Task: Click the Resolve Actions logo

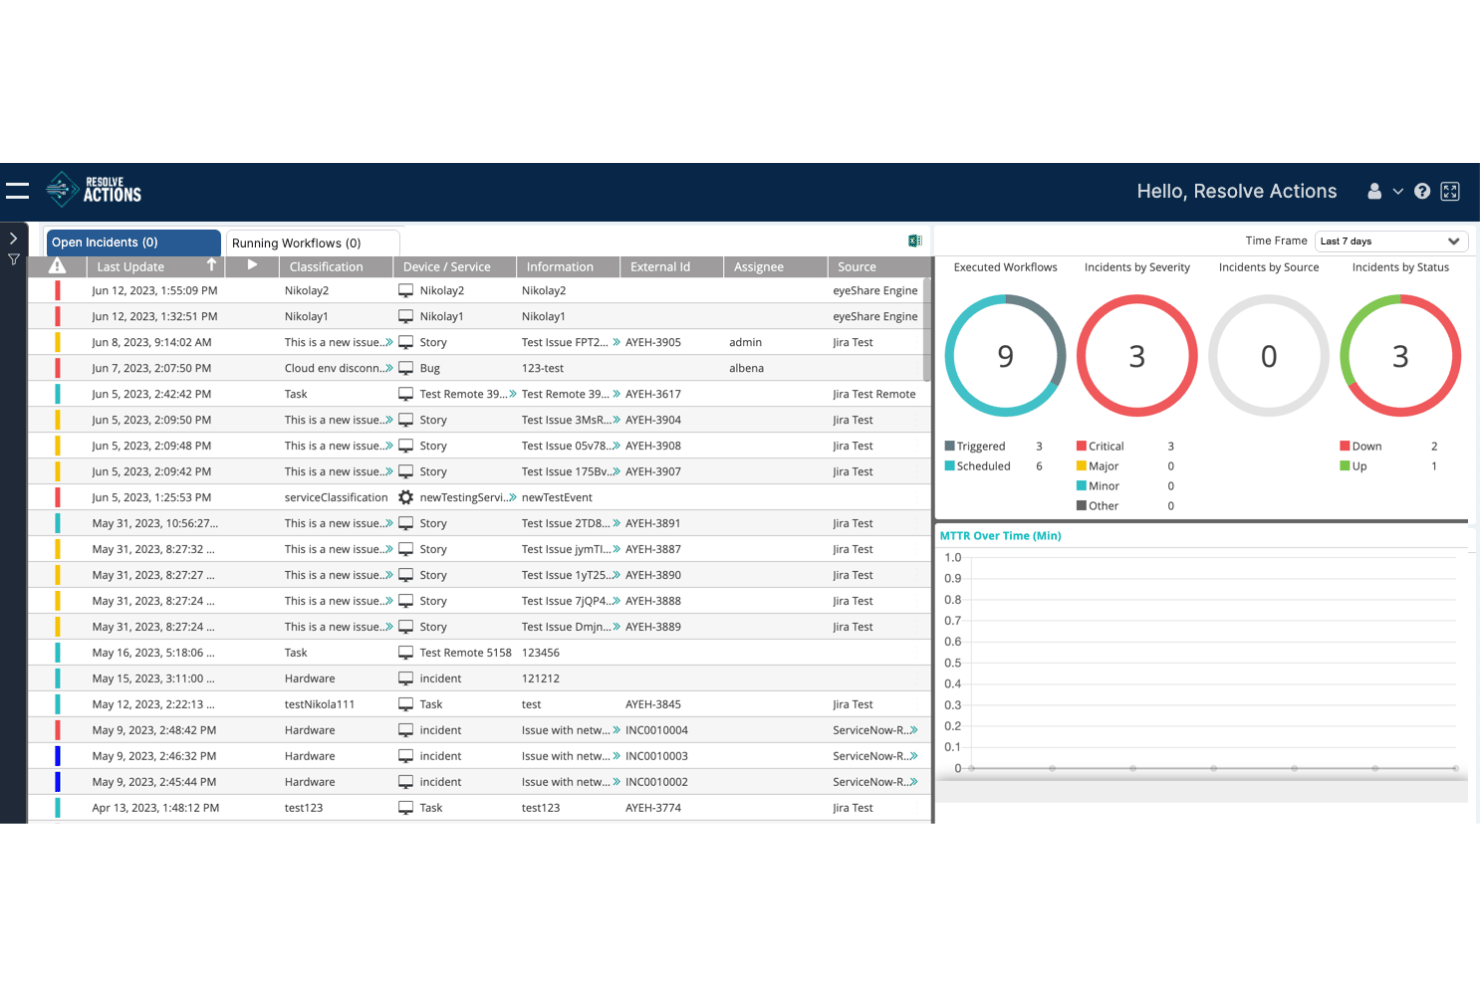Action: (94, 189)
